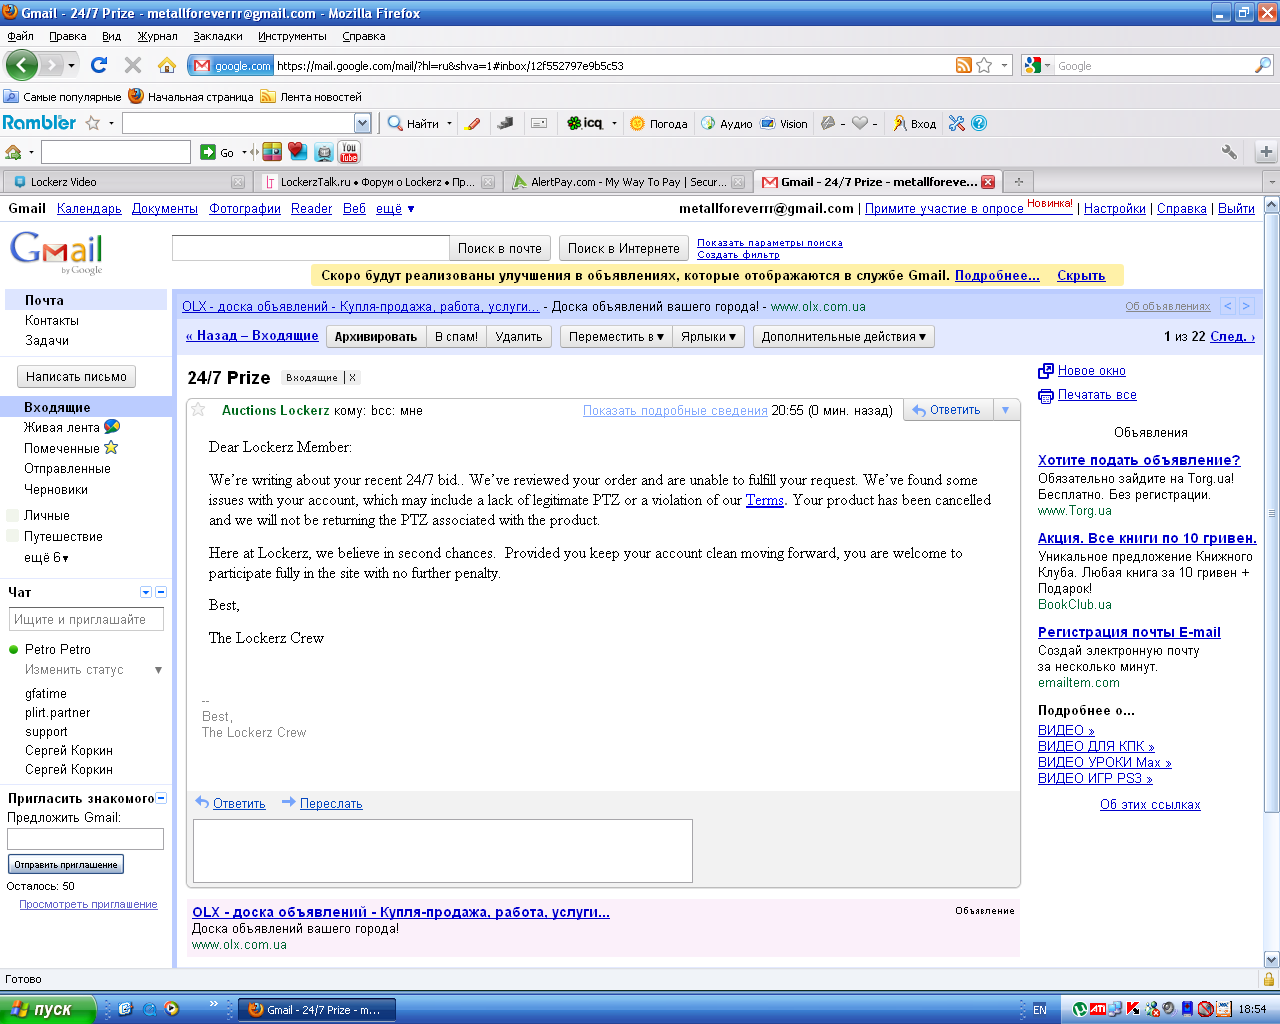Click the В спам! button
The height and width of the screenshot is (1024, 1280).
(x=457, y=337)
